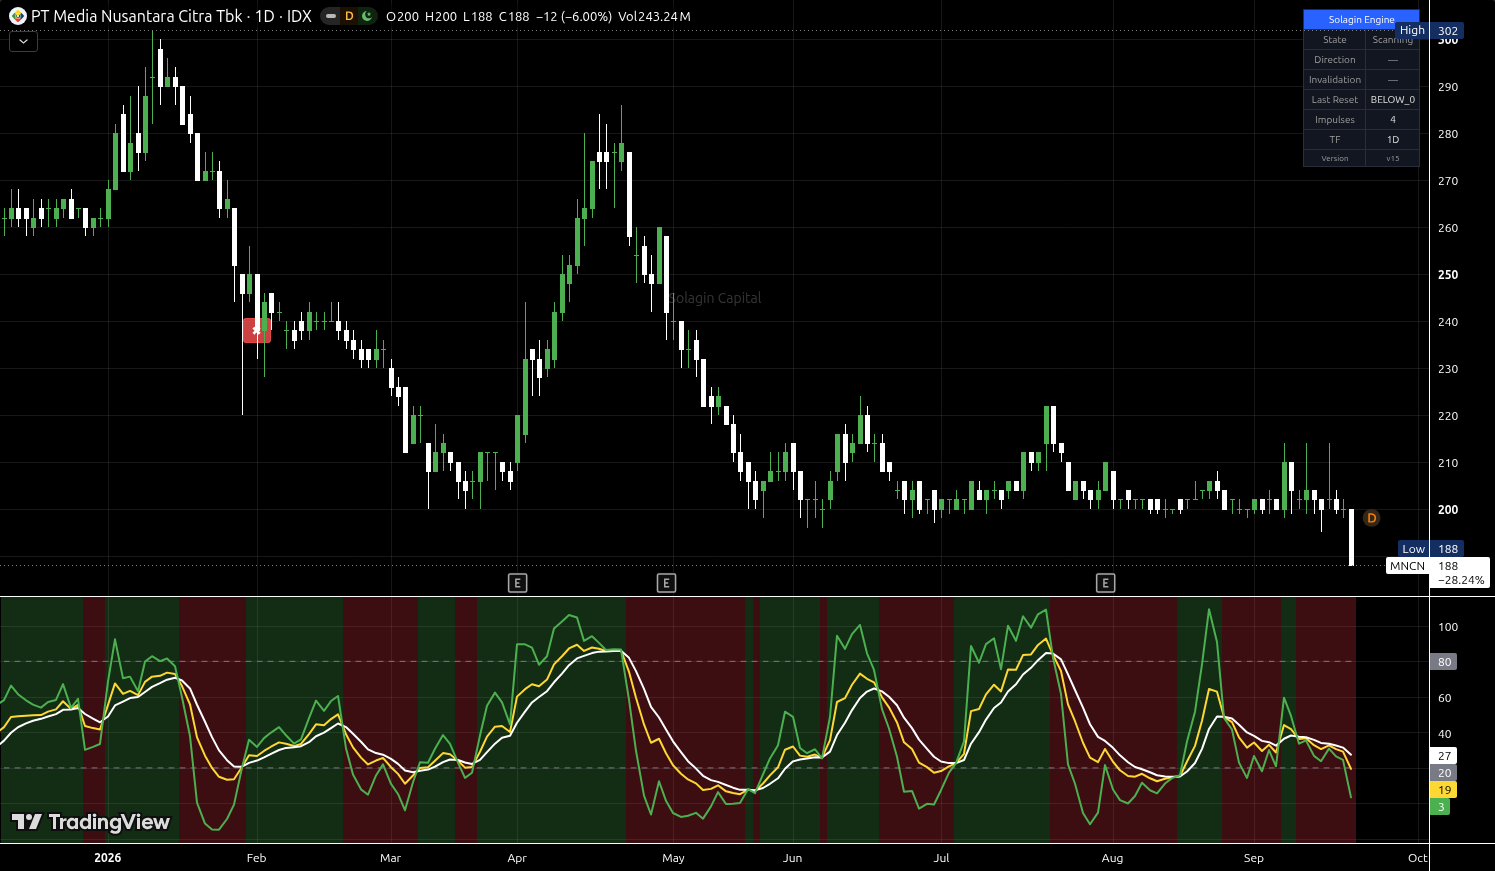The image size is (1495, 871).
Task: Click the green moon market-closed icon
Action: (x=367, y=16)
